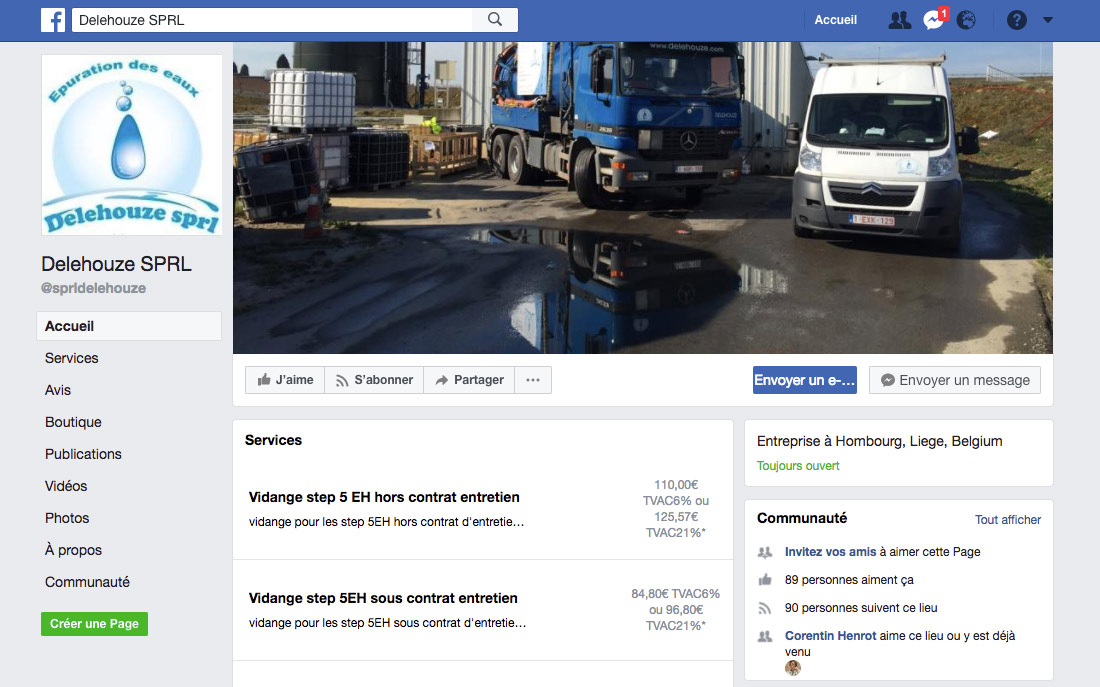Click the search magnifier icon

pos(495,20)
